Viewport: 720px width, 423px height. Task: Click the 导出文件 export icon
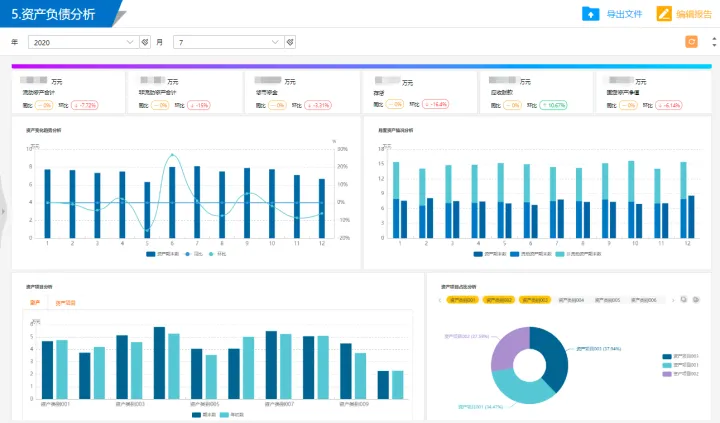(x=591, y=14)
